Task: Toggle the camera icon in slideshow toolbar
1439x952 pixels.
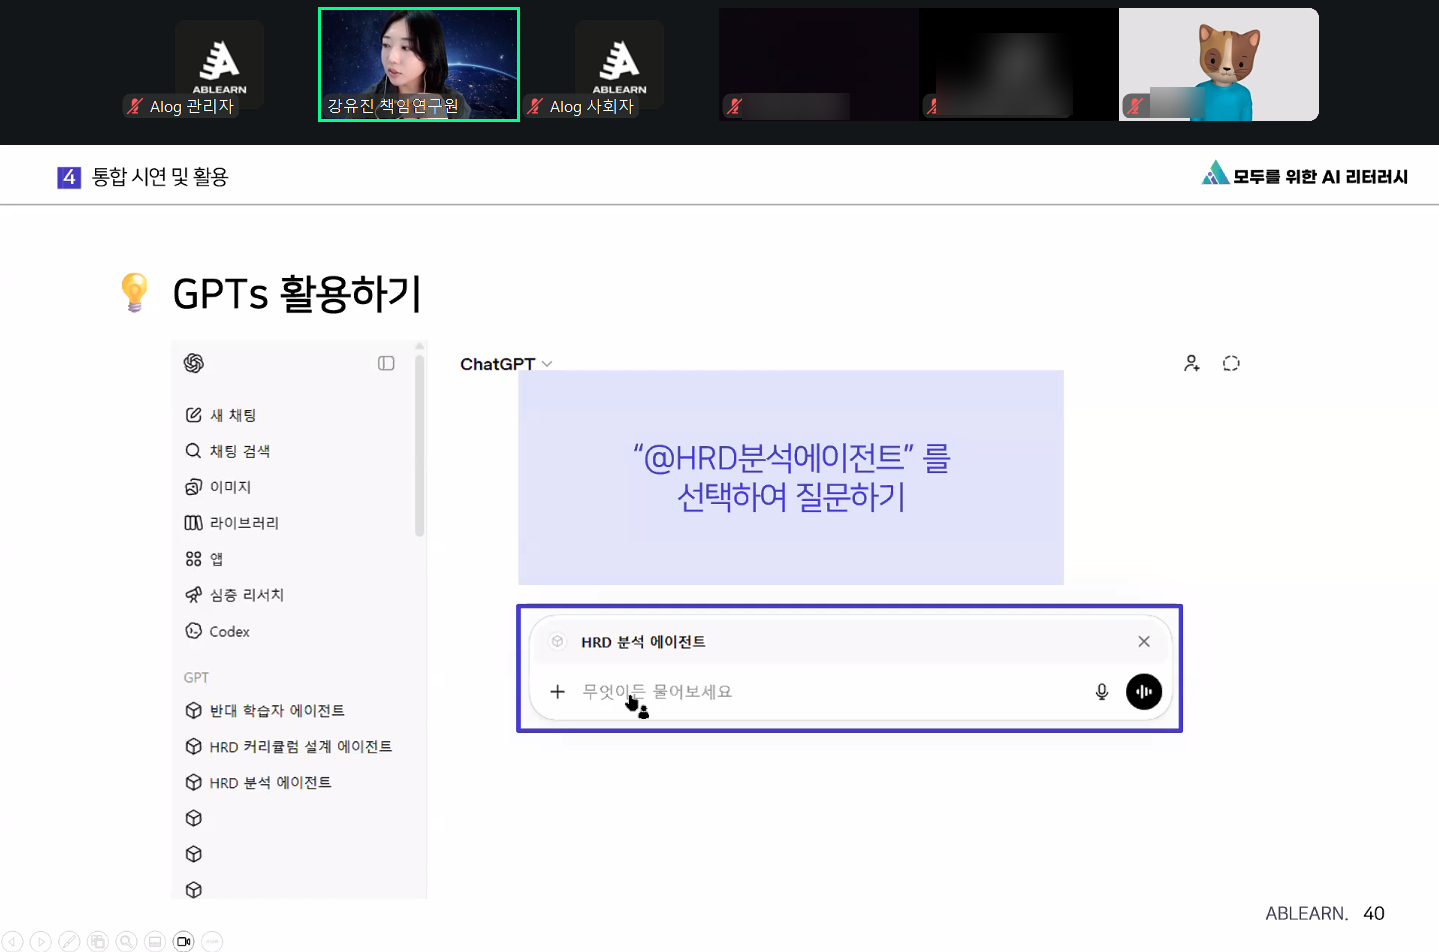Action: (183, 941)
